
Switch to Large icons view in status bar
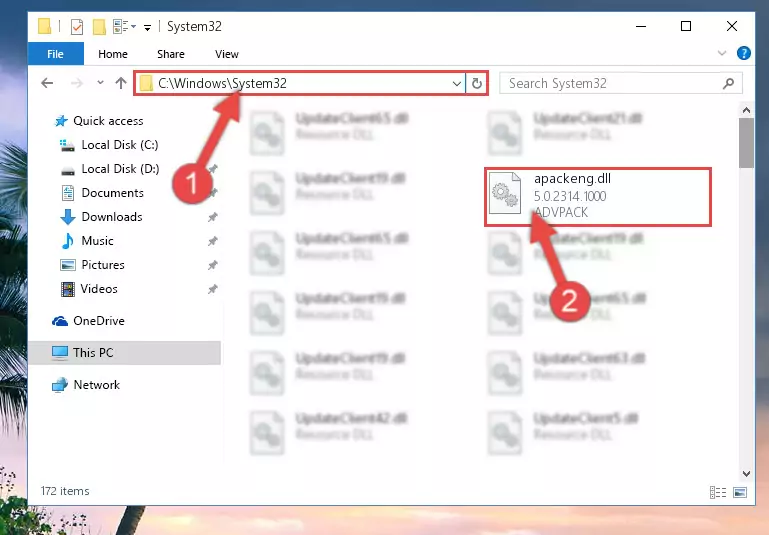(740, 492)
